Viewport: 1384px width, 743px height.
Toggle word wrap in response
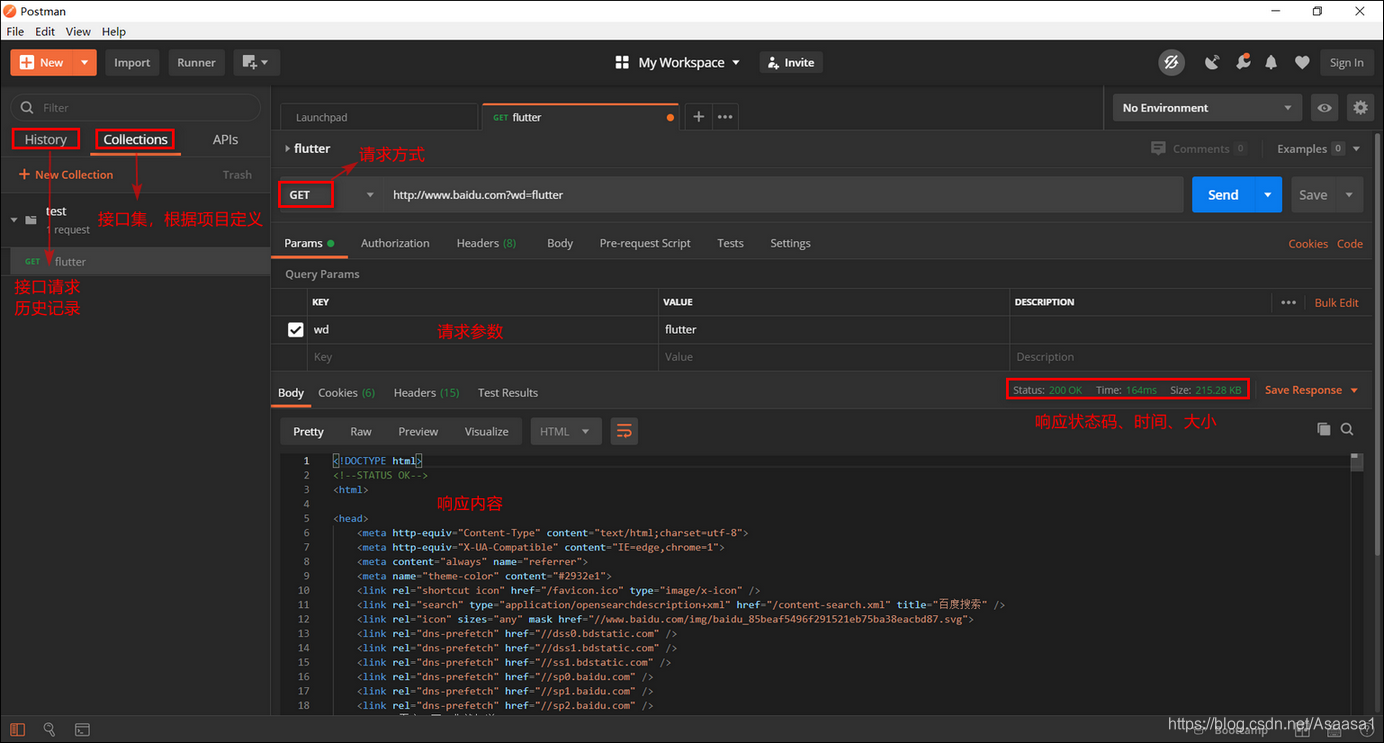624,431
